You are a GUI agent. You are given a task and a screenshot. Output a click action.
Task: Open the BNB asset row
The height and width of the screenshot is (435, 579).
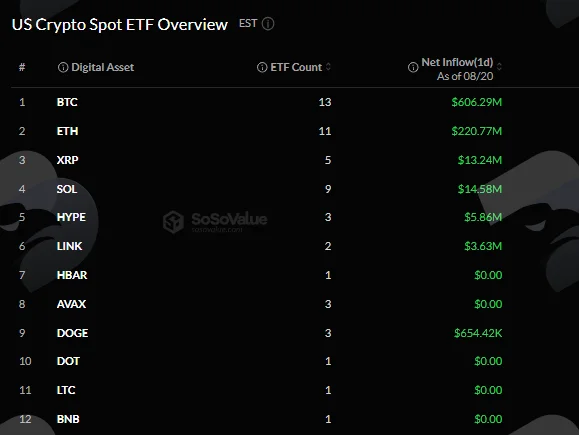[295, 419]
